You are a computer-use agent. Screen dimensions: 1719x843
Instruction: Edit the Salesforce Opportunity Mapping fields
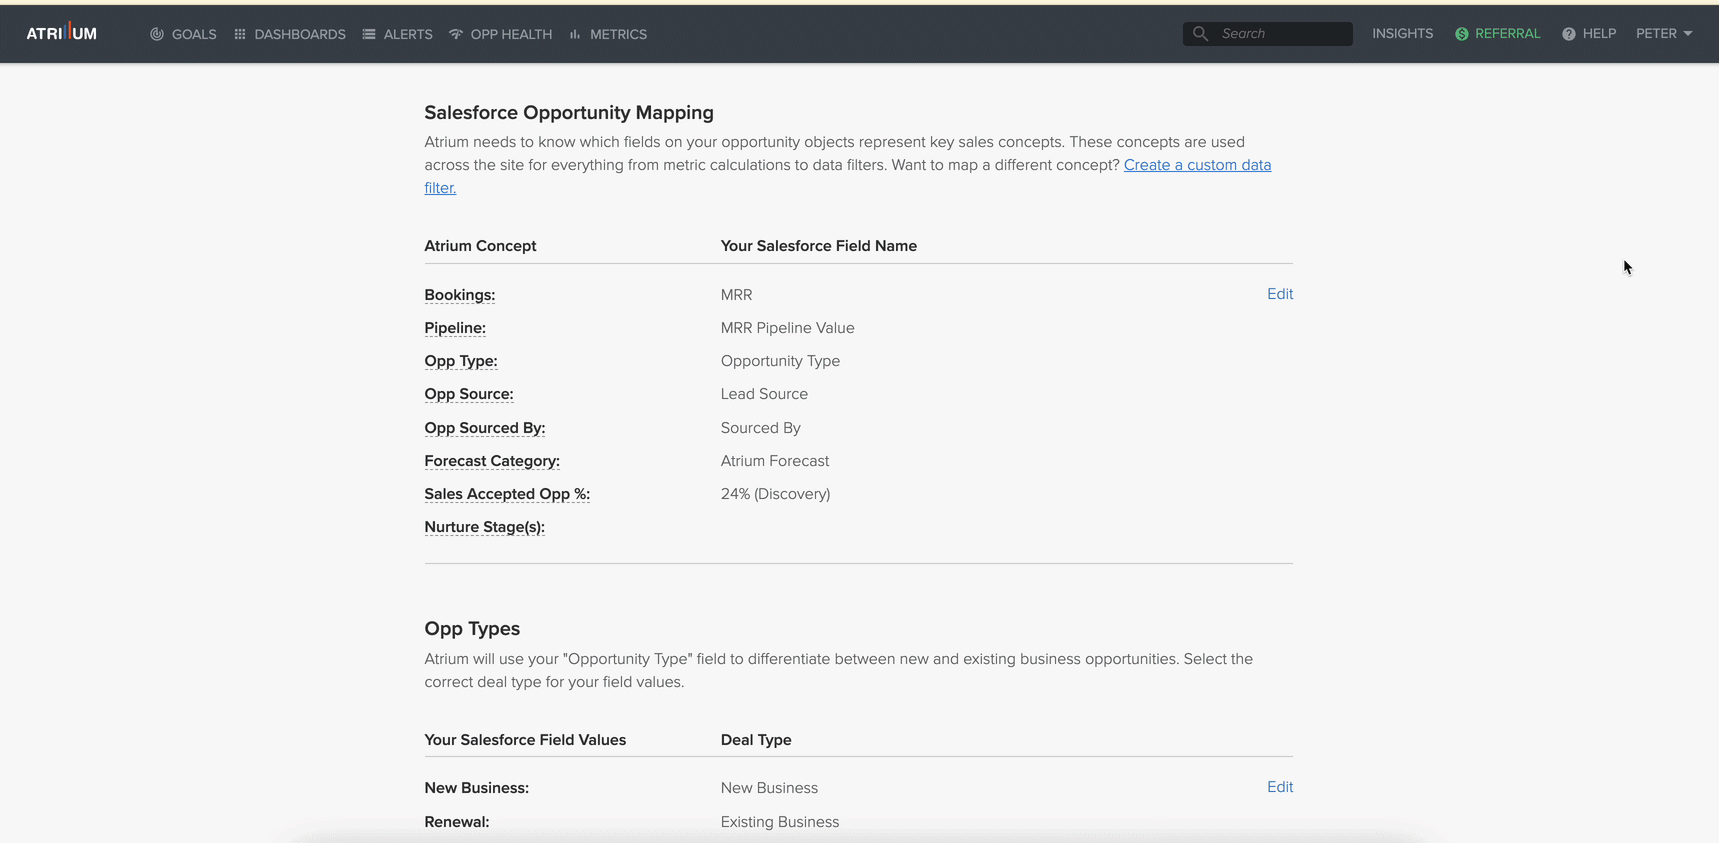click(x=1280, y=294)
